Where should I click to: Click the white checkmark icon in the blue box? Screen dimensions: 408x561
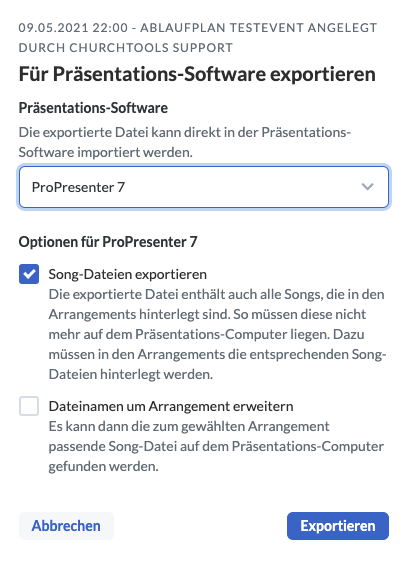29,274
